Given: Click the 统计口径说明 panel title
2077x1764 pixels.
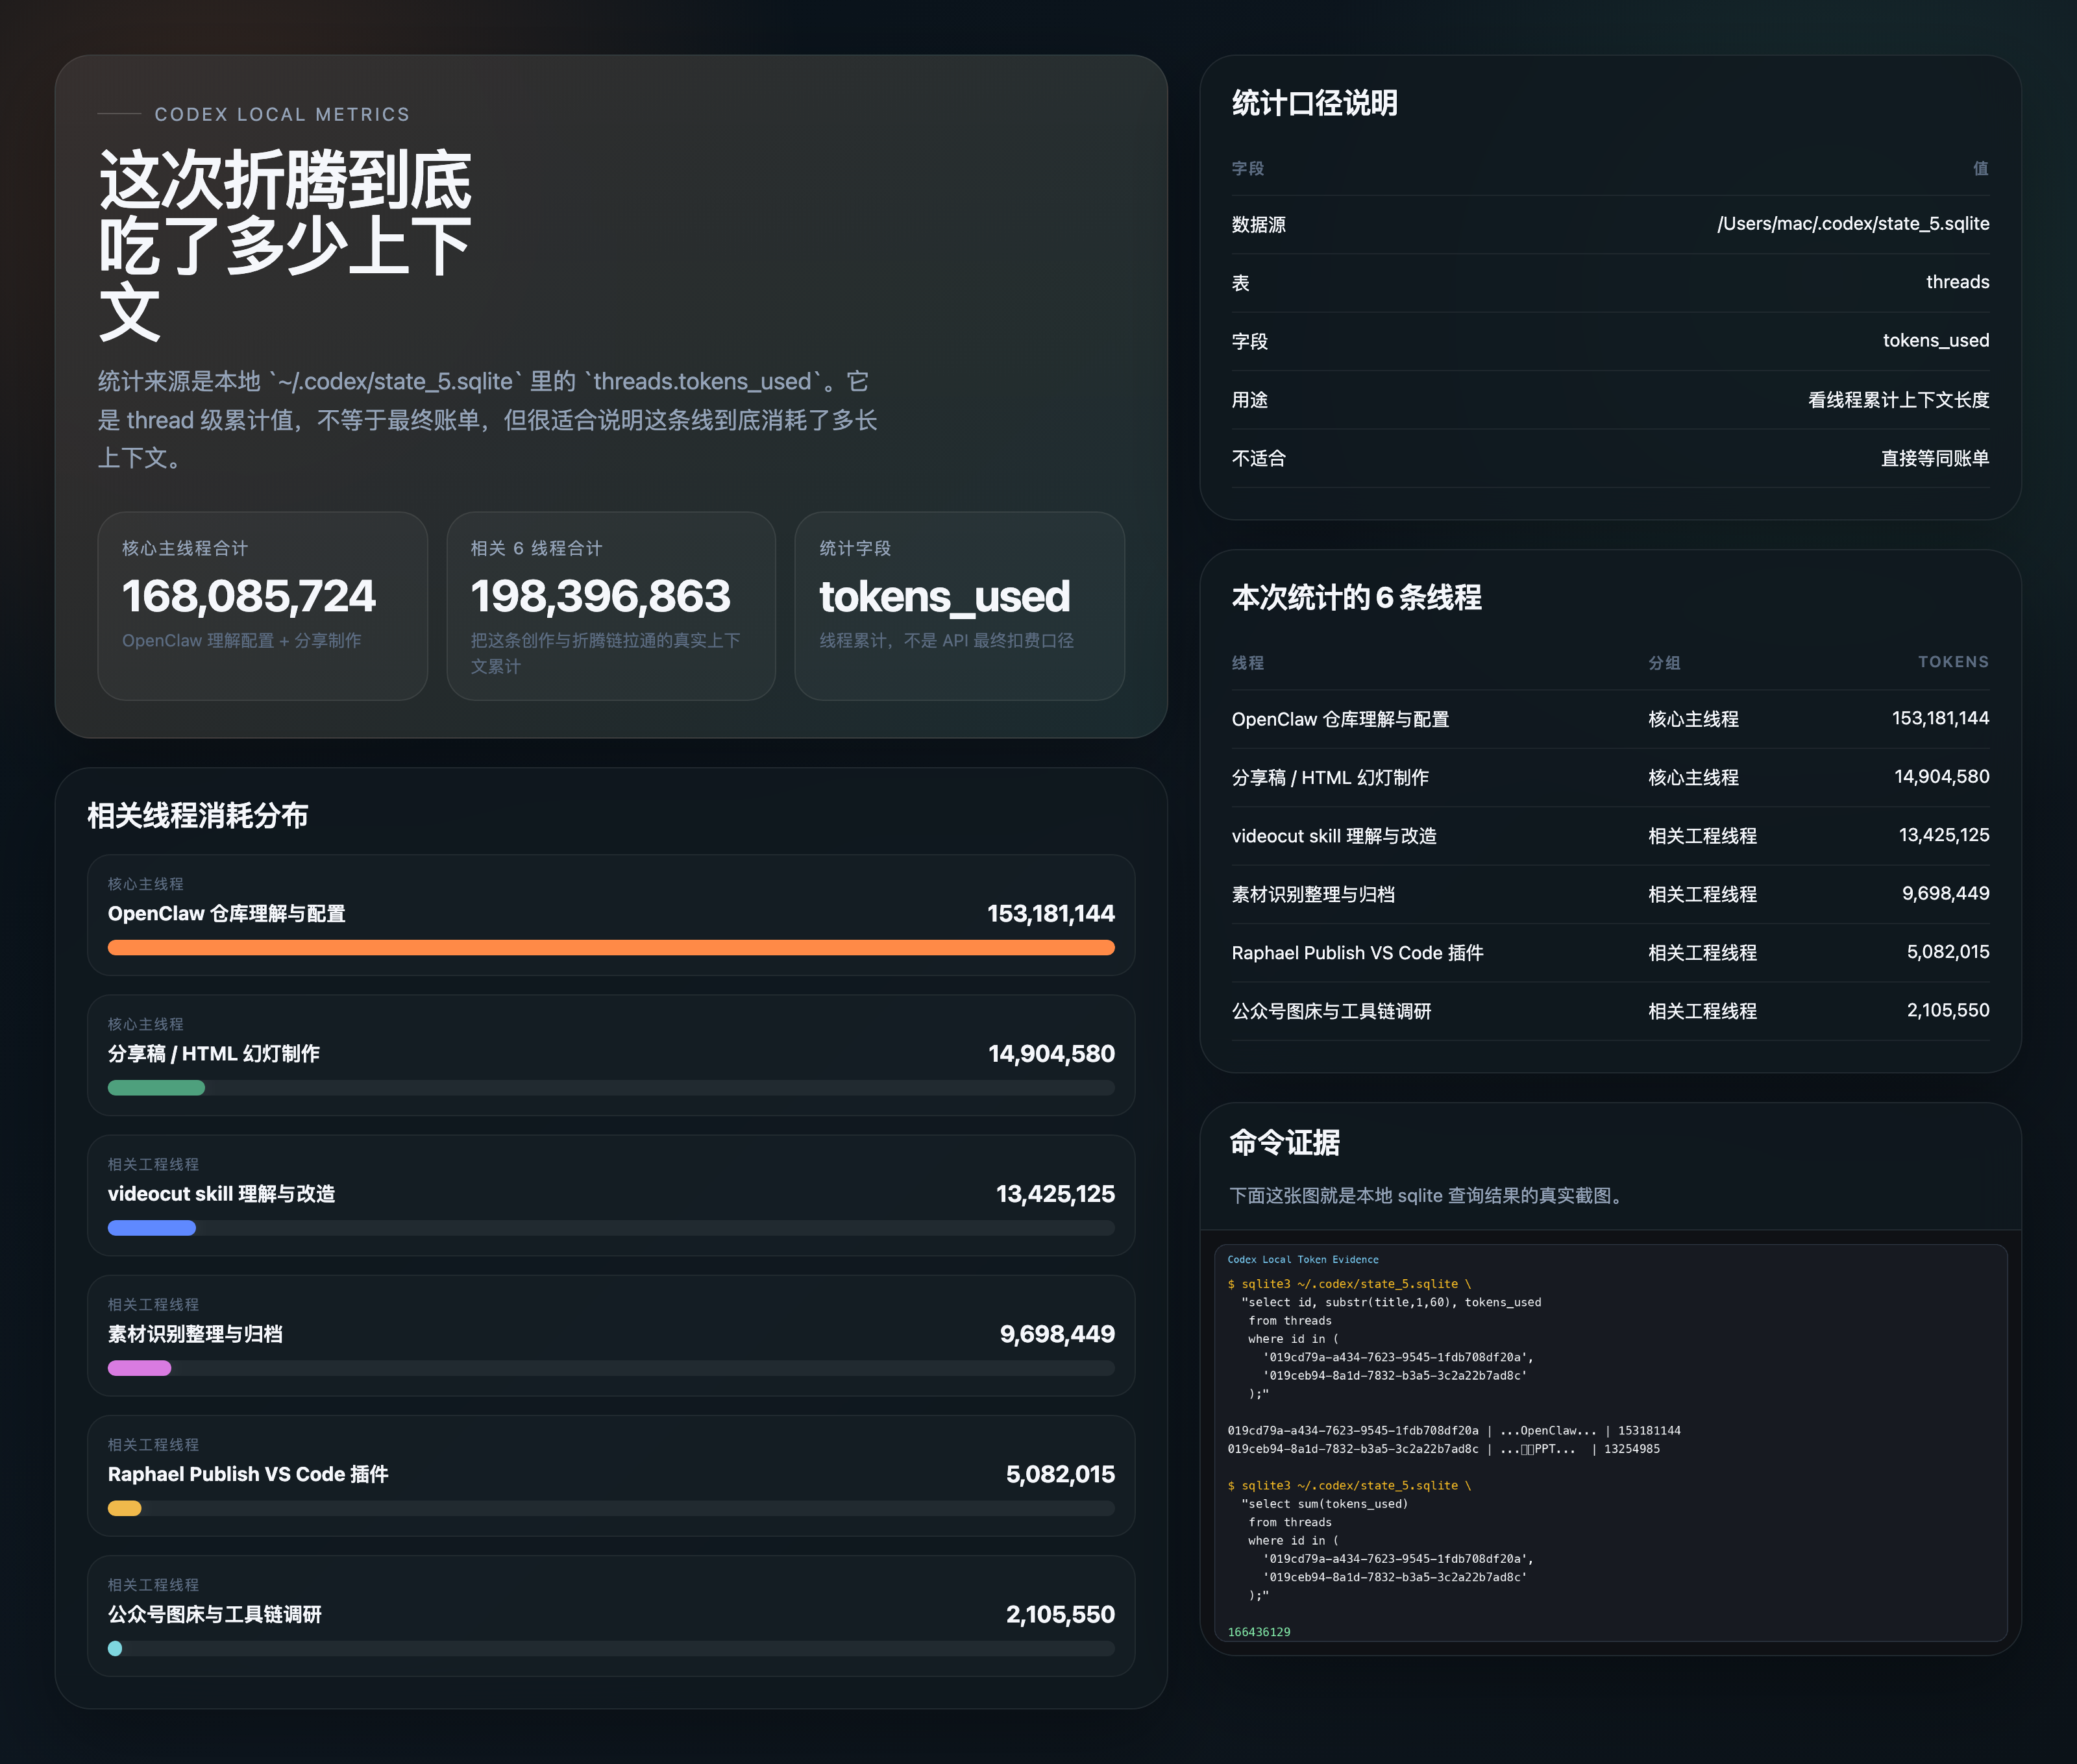Looking at the screenshot, I should pos(1315,103).
